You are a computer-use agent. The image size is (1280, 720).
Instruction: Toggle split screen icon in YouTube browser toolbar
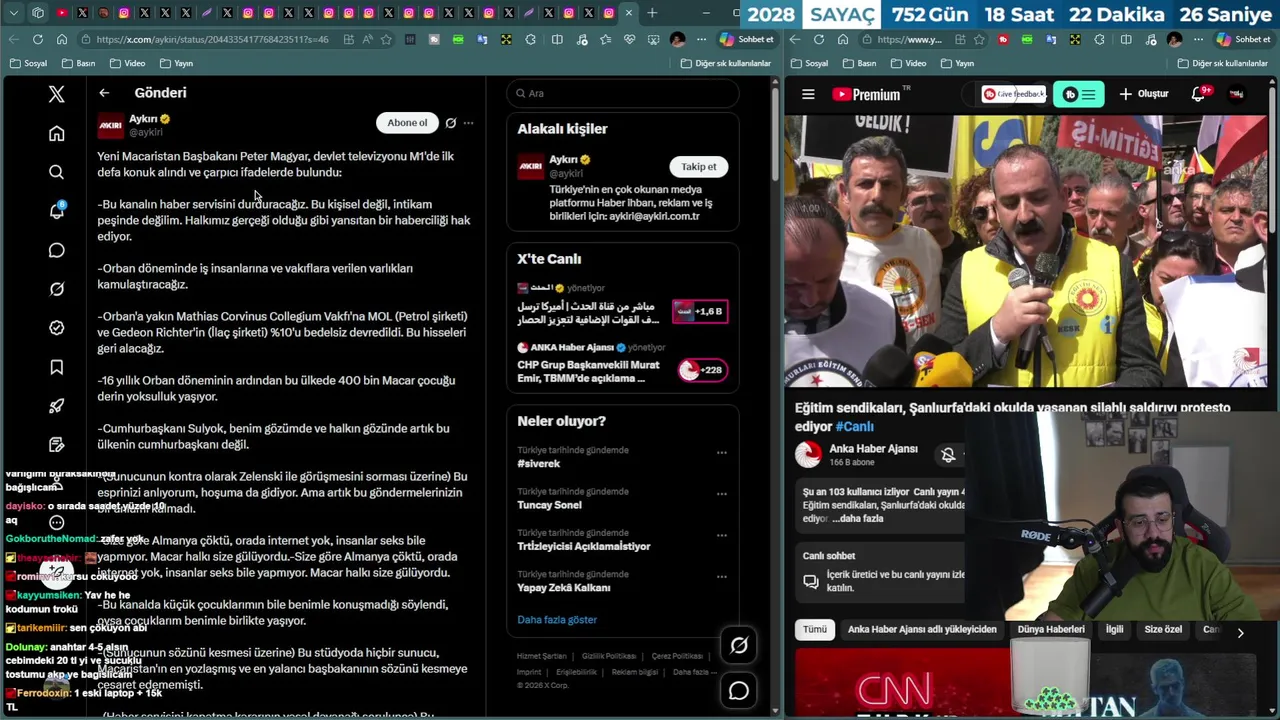point(1125,39)
